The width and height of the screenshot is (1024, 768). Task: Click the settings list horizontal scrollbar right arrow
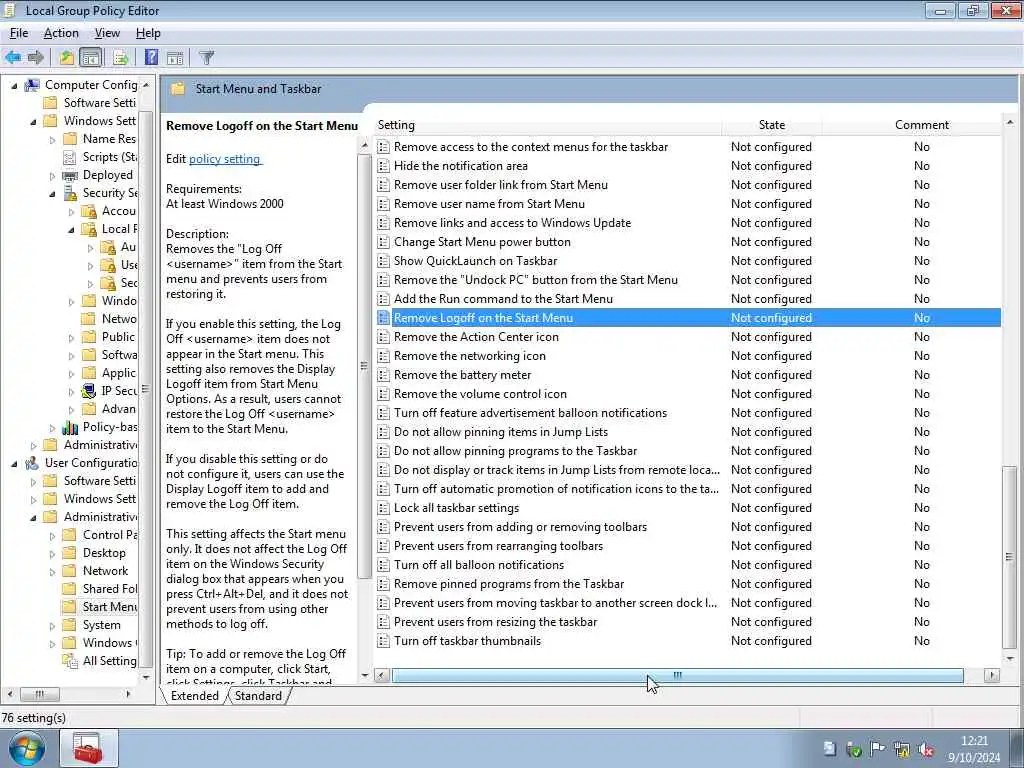click(x=992, y=675)
